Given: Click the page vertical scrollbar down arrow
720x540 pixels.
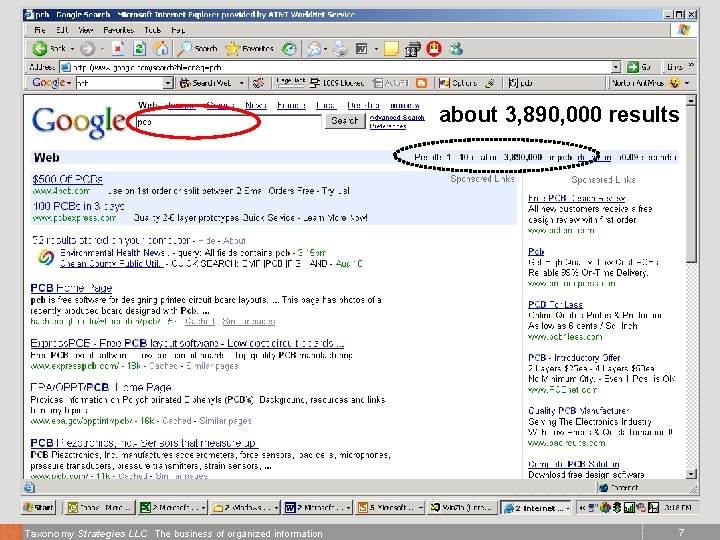Looking at the screenshot, I should click(x=691, y=473).
